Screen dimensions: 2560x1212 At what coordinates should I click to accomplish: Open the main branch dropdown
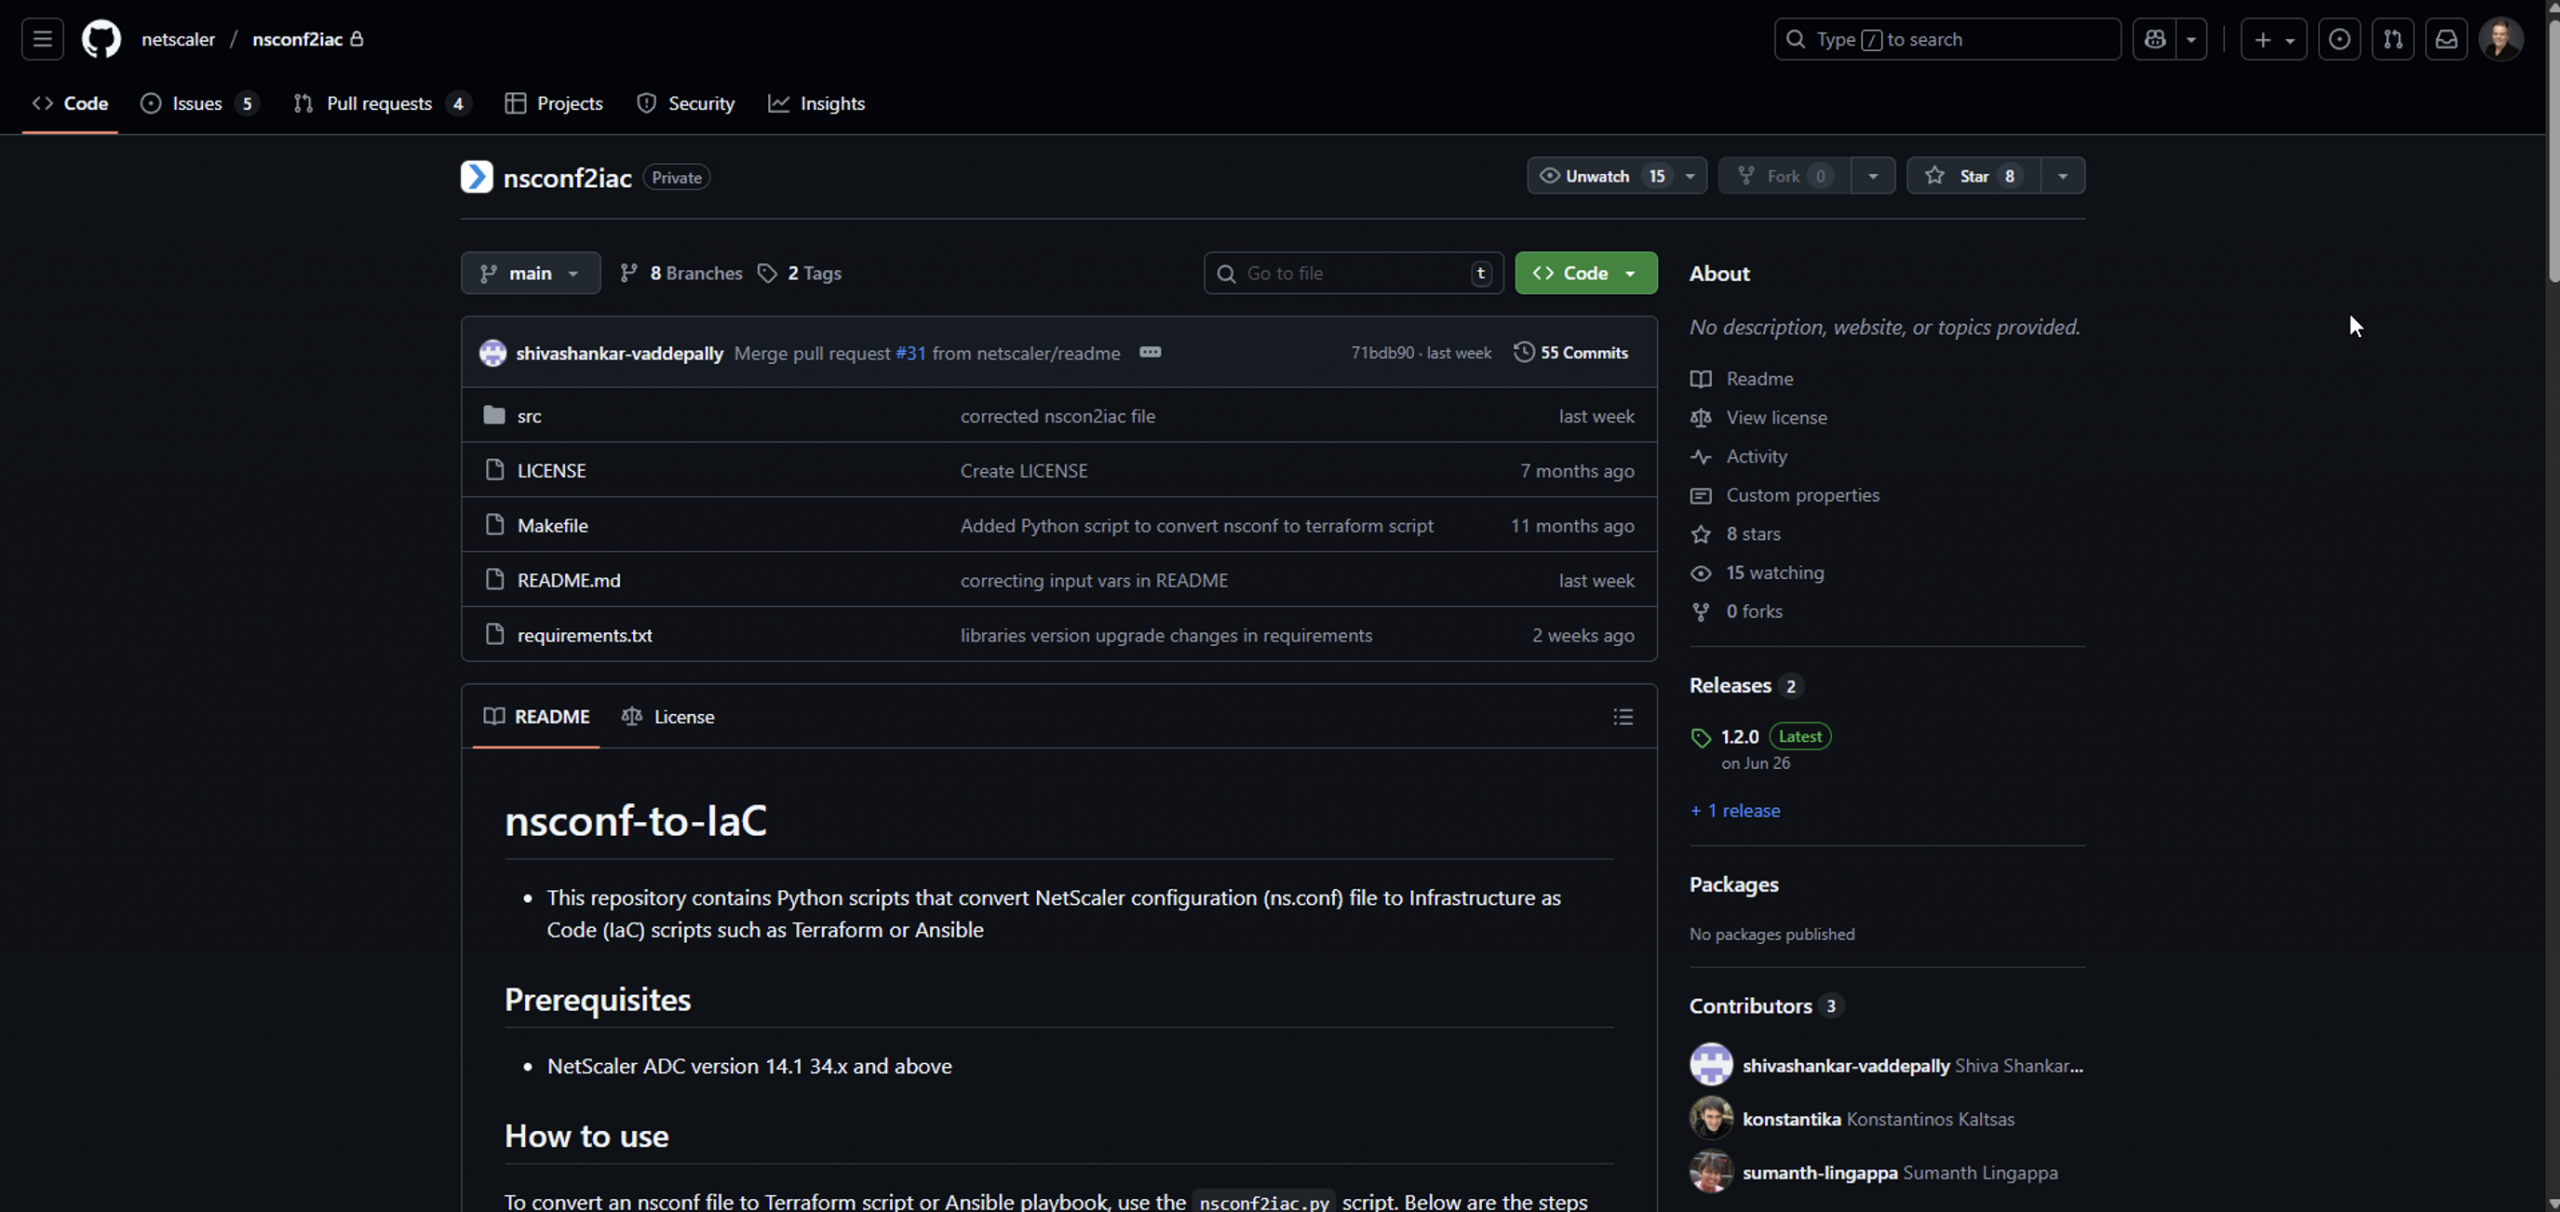point(530,273)
